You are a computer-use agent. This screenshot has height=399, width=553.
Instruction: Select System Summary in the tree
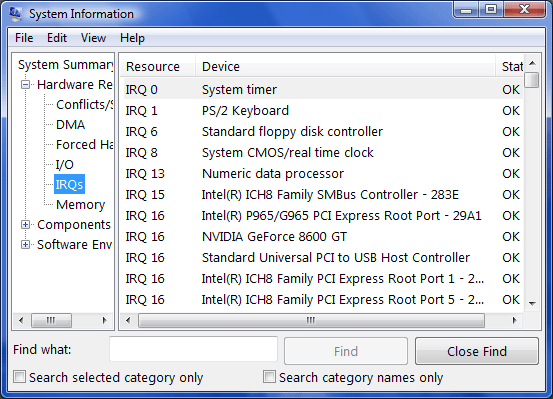point(66,65)
